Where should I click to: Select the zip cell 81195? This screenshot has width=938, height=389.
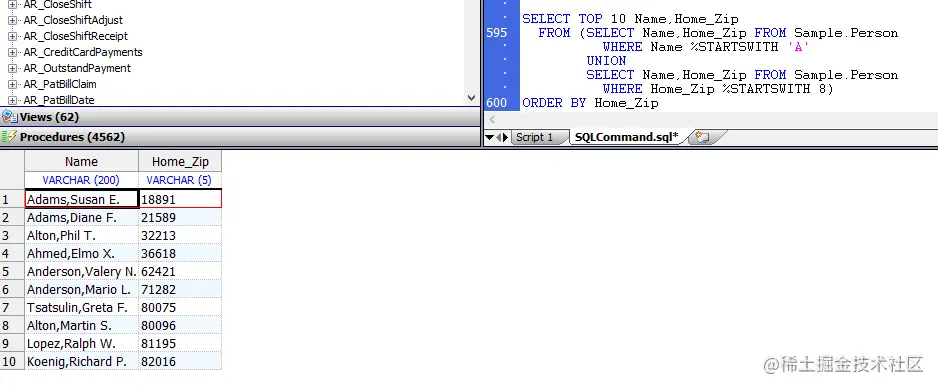pos(180,344)
